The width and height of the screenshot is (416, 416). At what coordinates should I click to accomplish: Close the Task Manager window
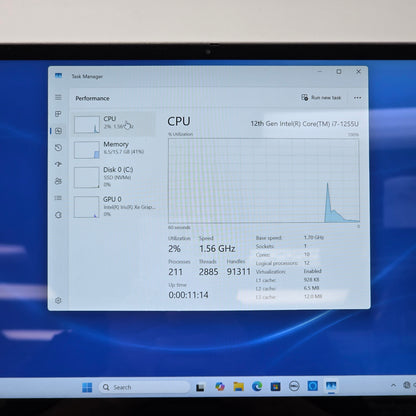click(358, 71)
